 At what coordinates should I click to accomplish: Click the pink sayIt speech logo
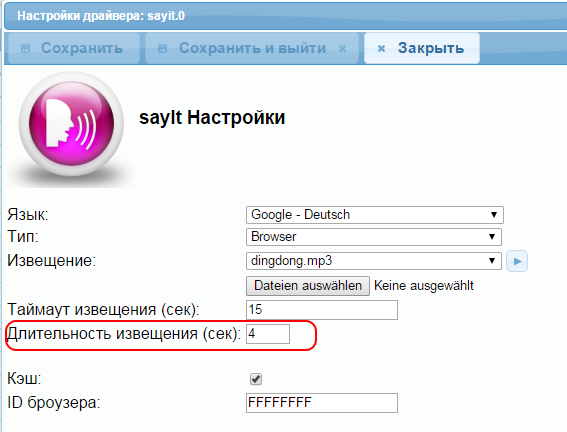click(72, 125)
